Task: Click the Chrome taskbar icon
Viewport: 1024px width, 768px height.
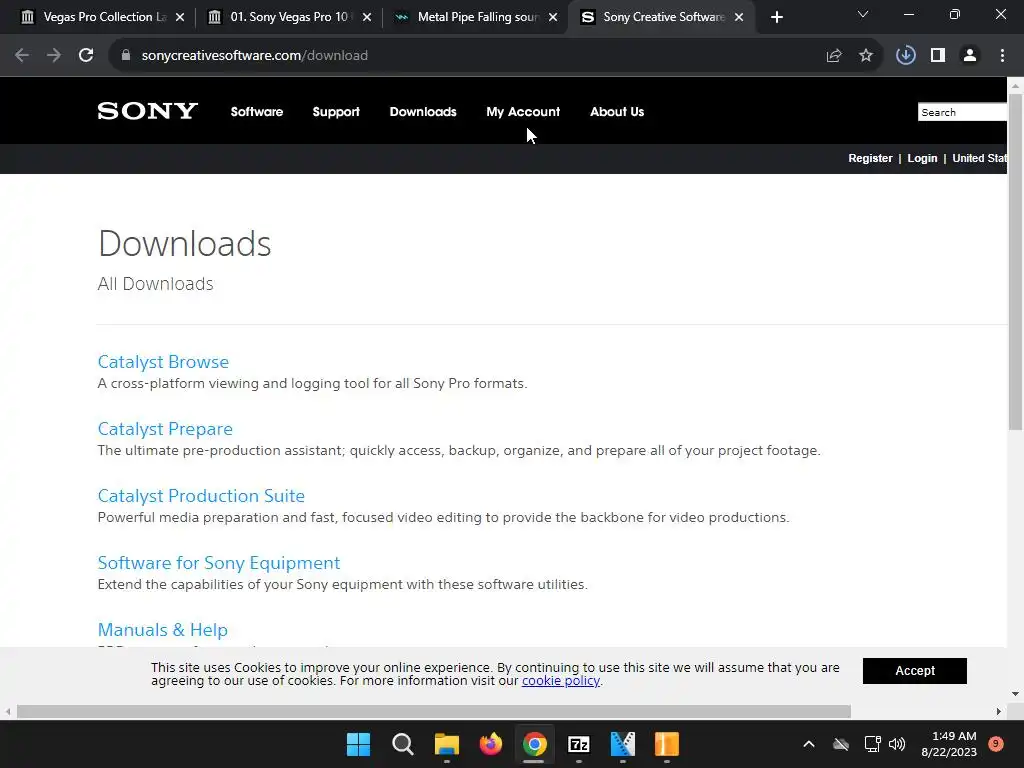Action: click(534, 744)
